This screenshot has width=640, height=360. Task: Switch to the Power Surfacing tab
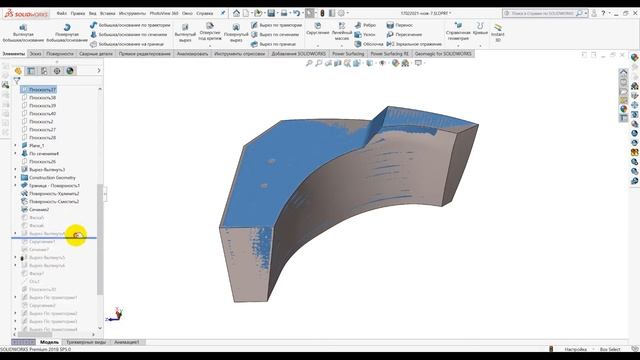coord(348,54)
